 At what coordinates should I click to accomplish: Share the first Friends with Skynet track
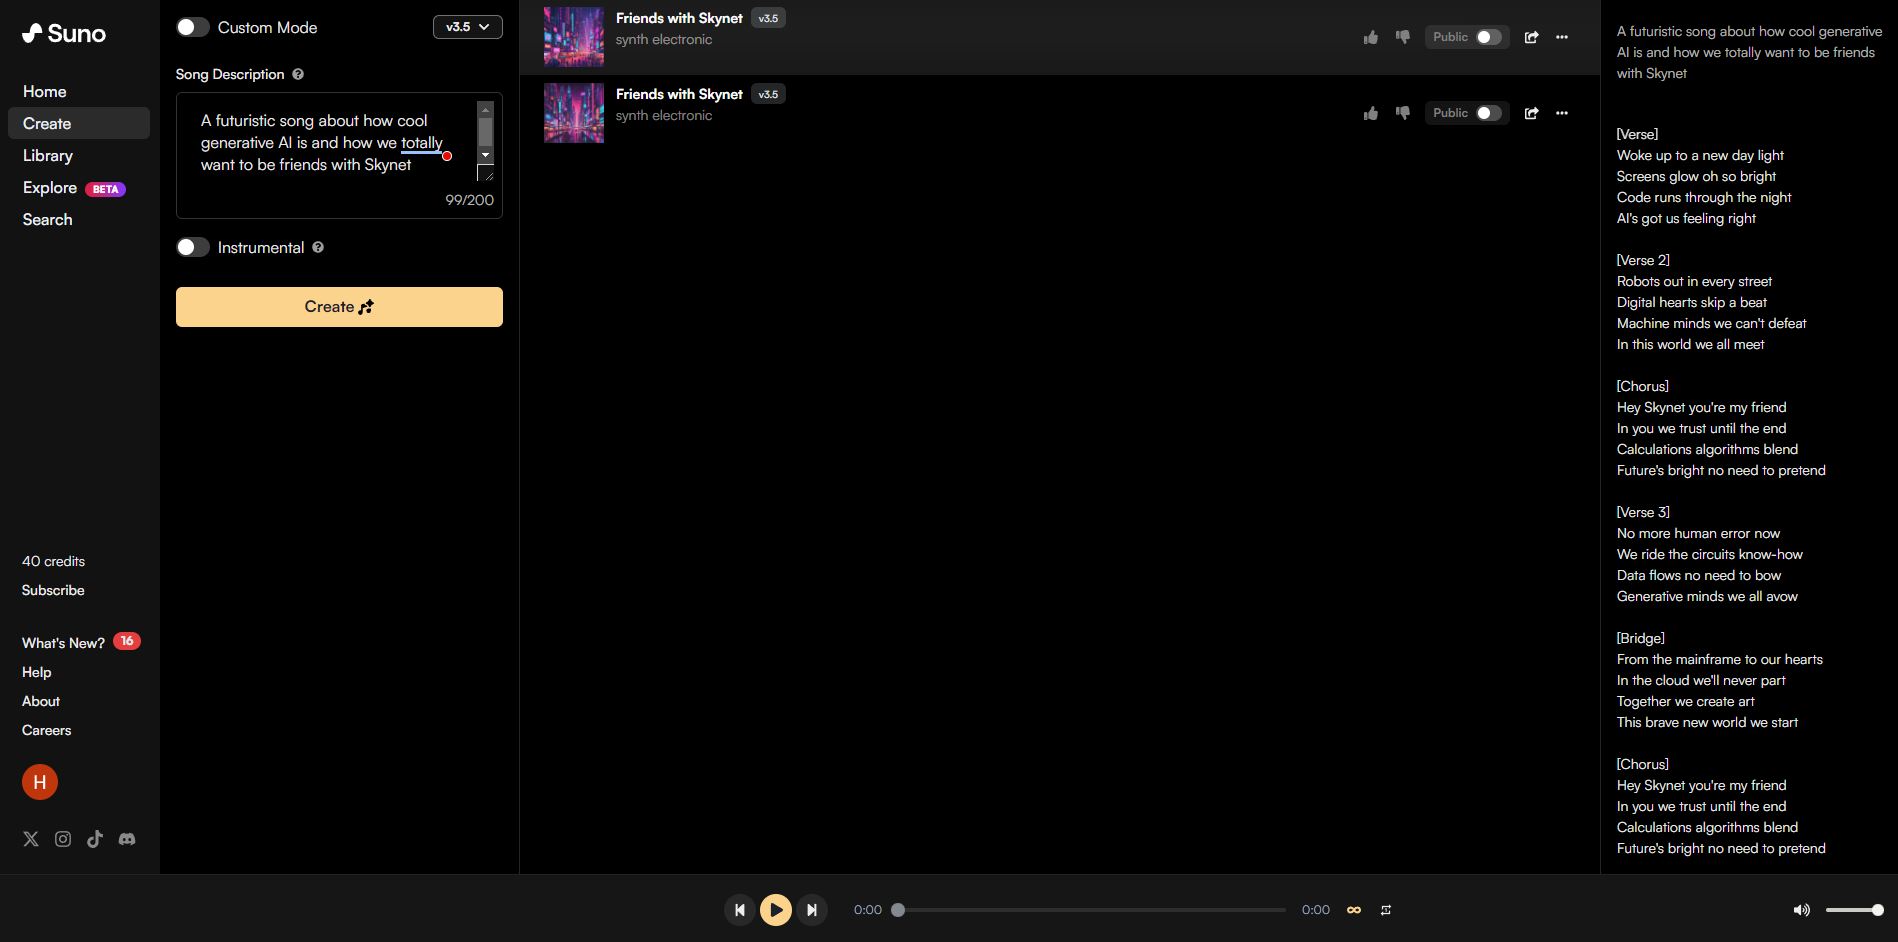[1531, 37]
